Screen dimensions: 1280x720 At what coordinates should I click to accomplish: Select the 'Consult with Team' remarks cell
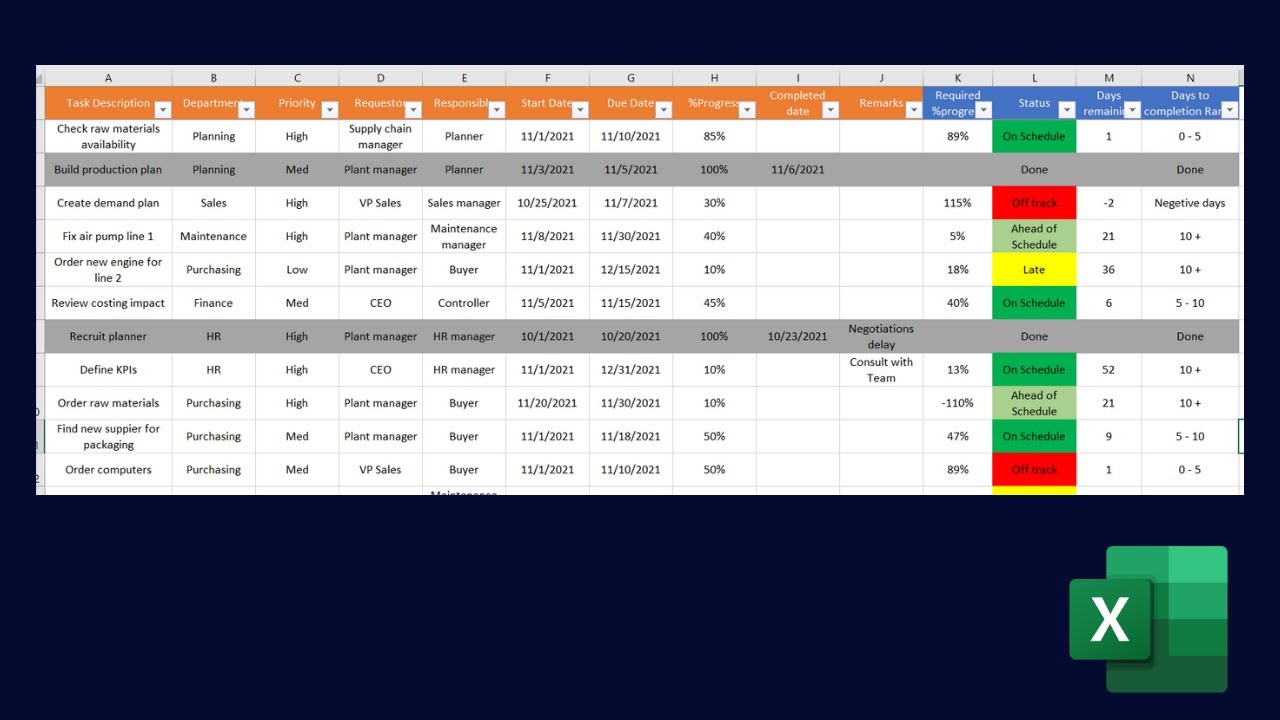(881, 370)
